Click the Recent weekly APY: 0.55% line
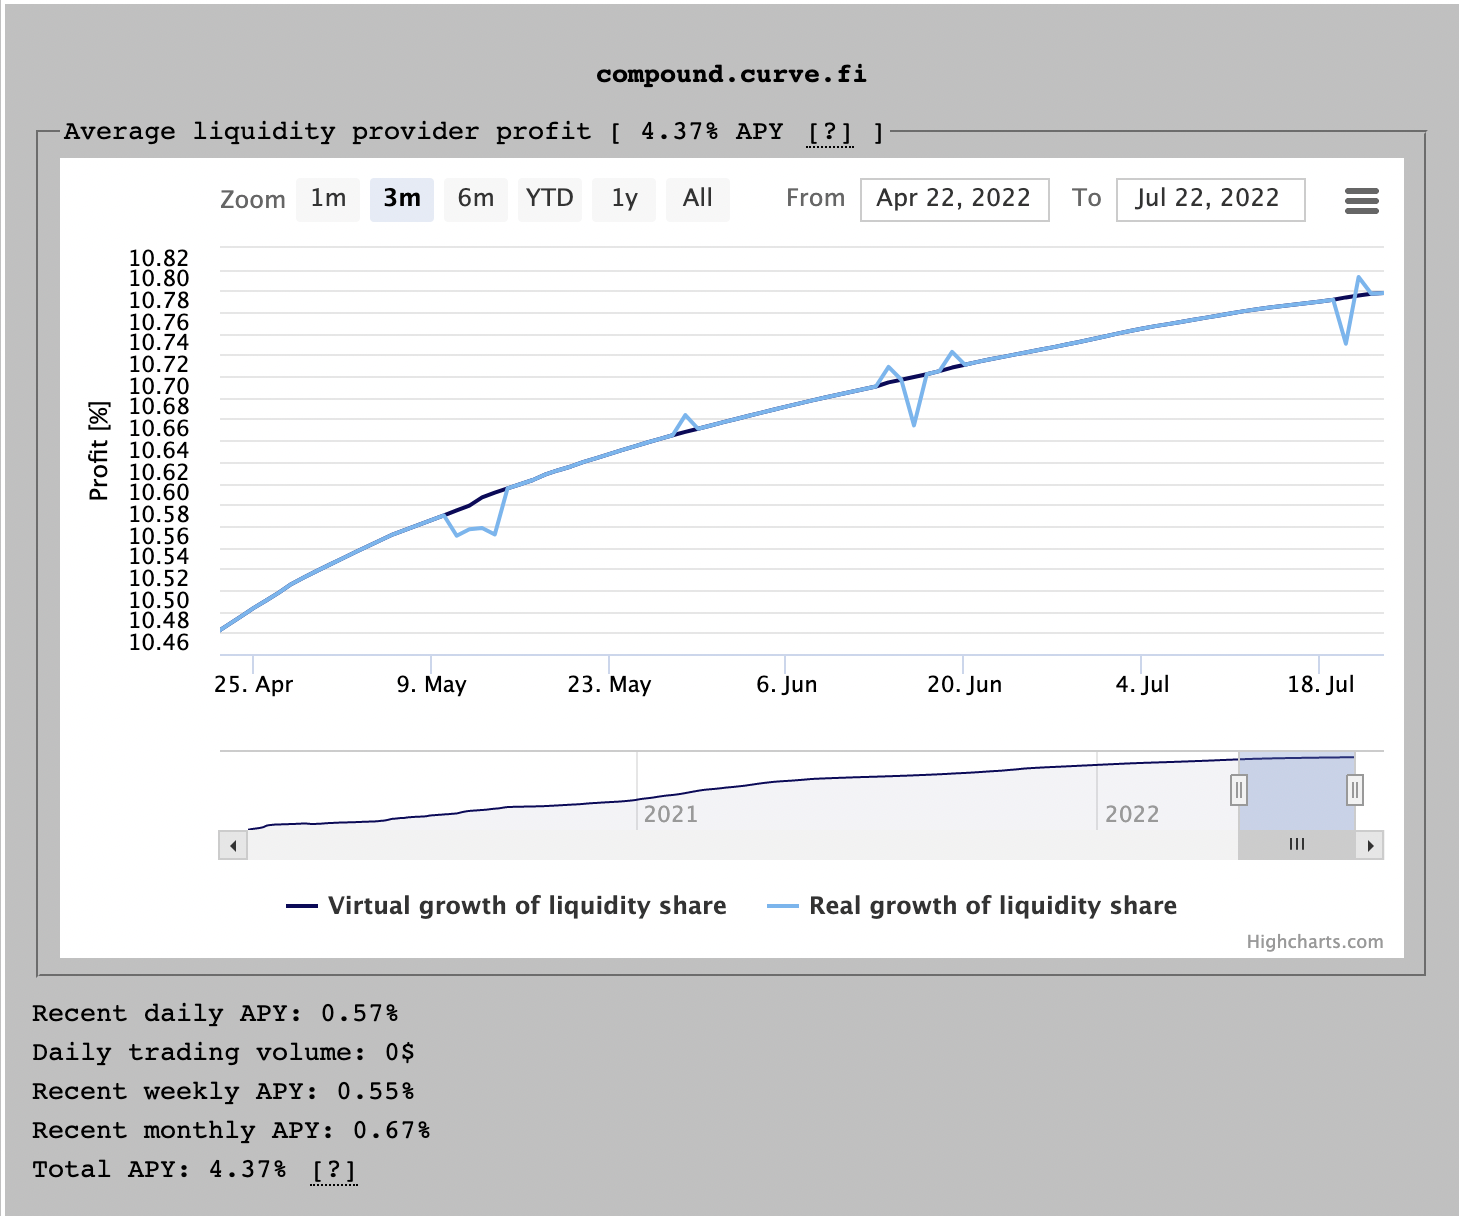Screen dimensions: 1460x1216 coord(223,1091)
